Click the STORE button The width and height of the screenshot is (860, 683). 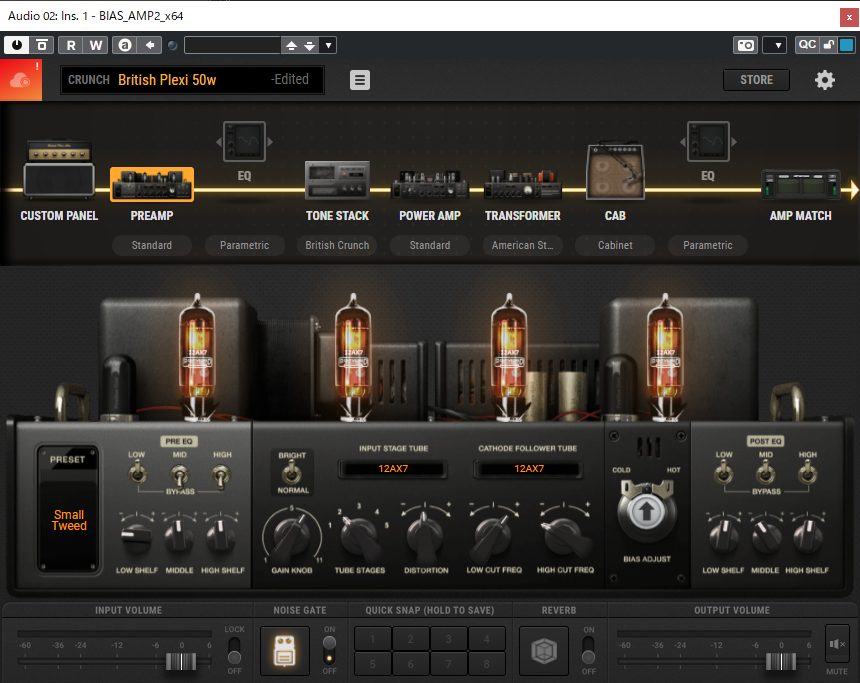[756, 80]
